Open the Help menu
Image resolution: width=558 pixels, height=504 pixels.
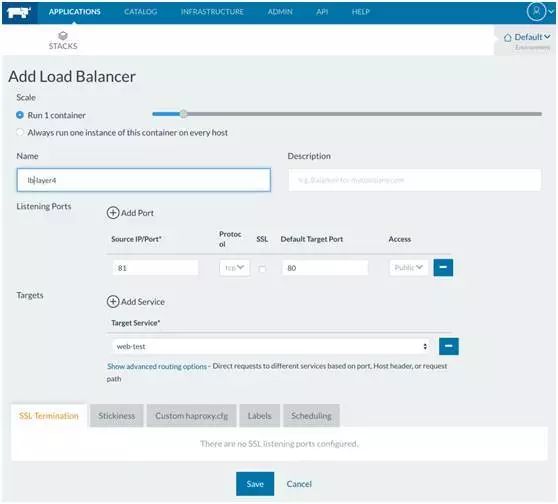360,12
